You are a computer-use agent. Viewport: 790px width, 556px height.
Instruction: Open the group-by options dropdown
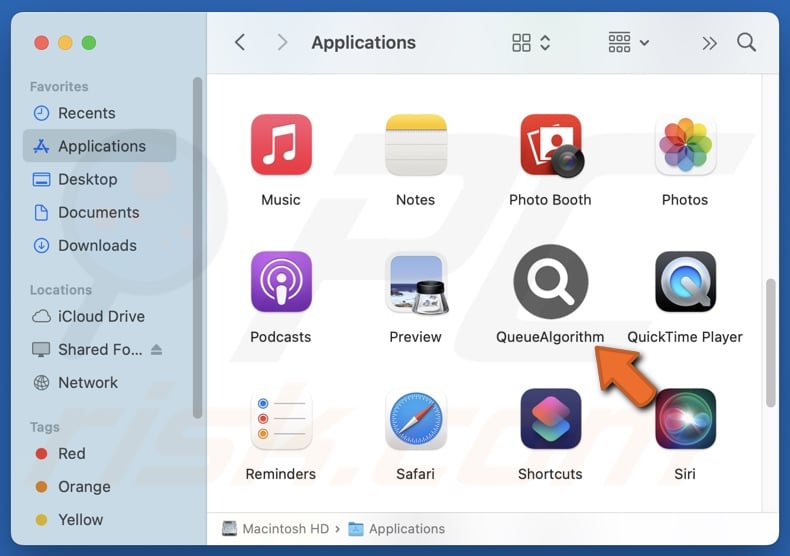[628, 43]
